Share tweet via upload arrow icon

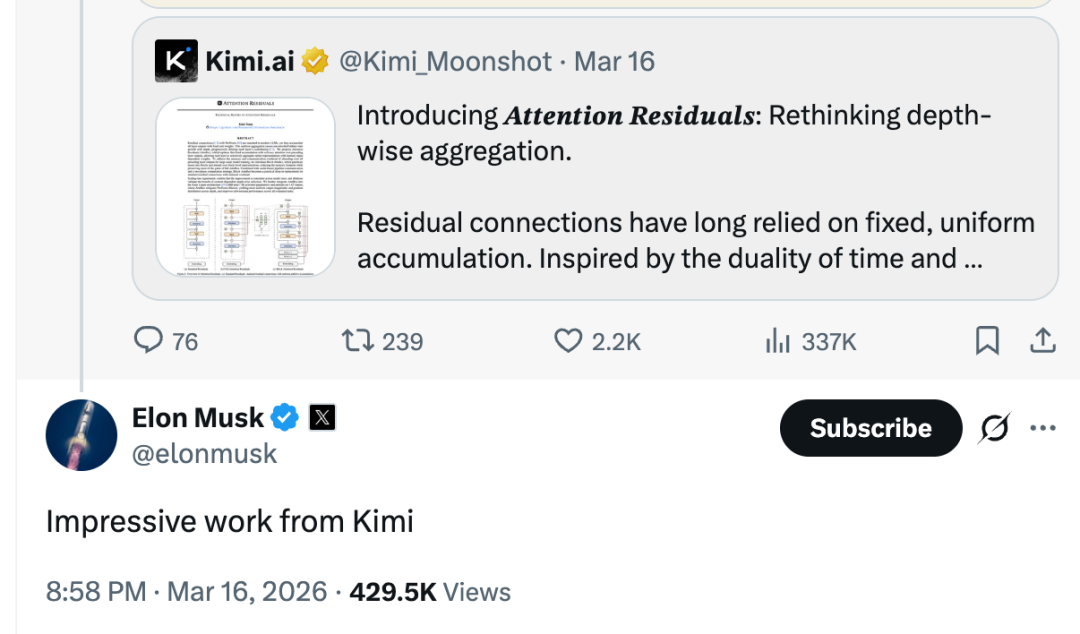[x=1042, y=341]
